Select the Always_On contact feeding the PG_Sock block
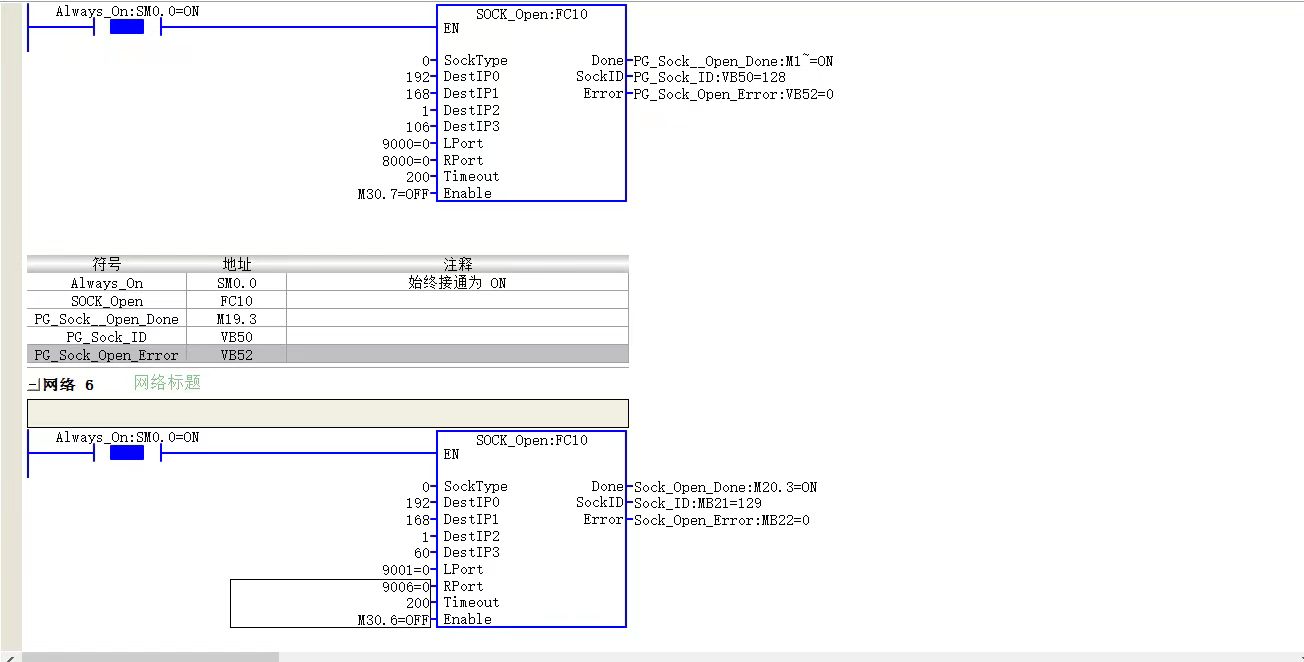 coord(127,27)
